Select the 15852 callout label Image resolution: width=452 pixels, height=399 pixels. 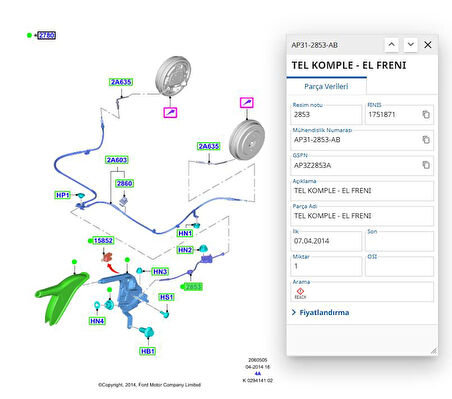(103, 240)
